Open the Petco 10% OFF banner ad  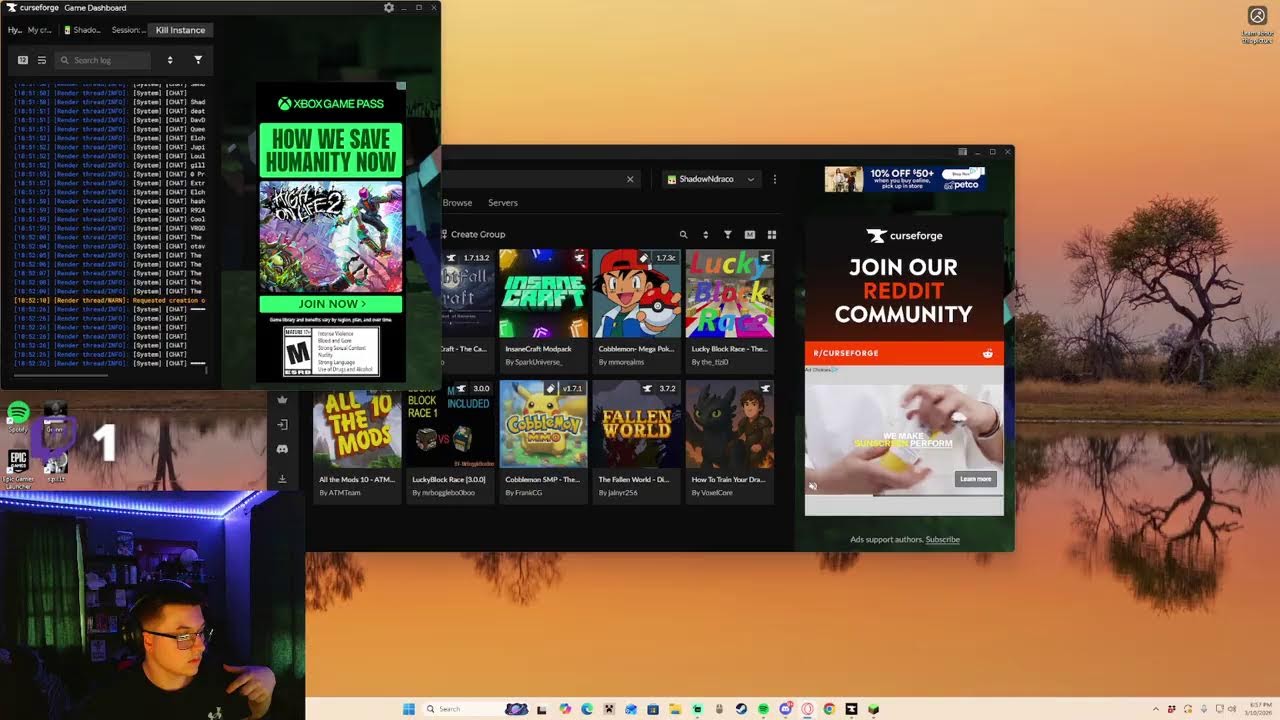click(x=905, y=179)
